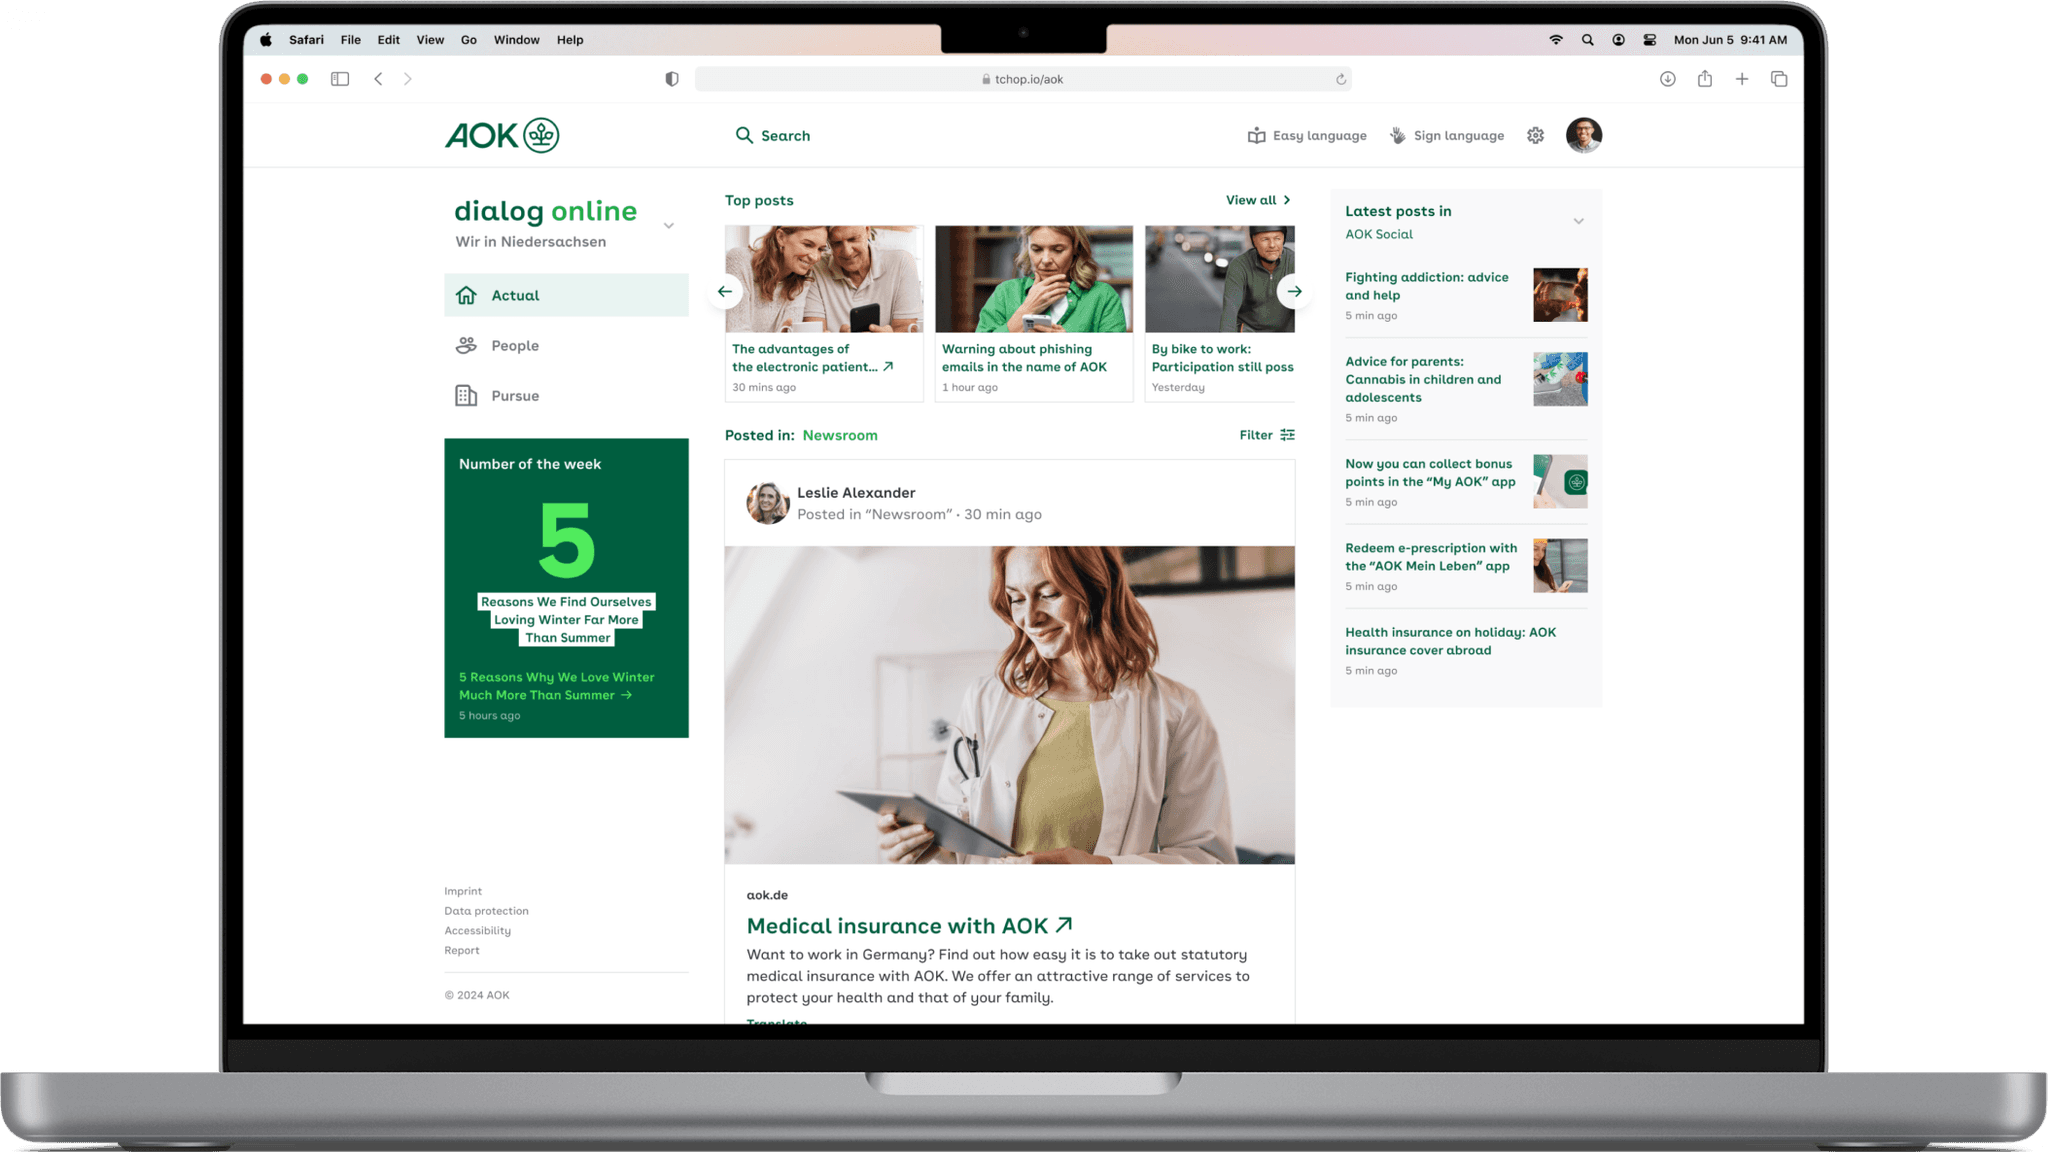This screenshot has height=1152, width=2048.
Task: Select the Newsroom category filter
Action: click(840, 435)
